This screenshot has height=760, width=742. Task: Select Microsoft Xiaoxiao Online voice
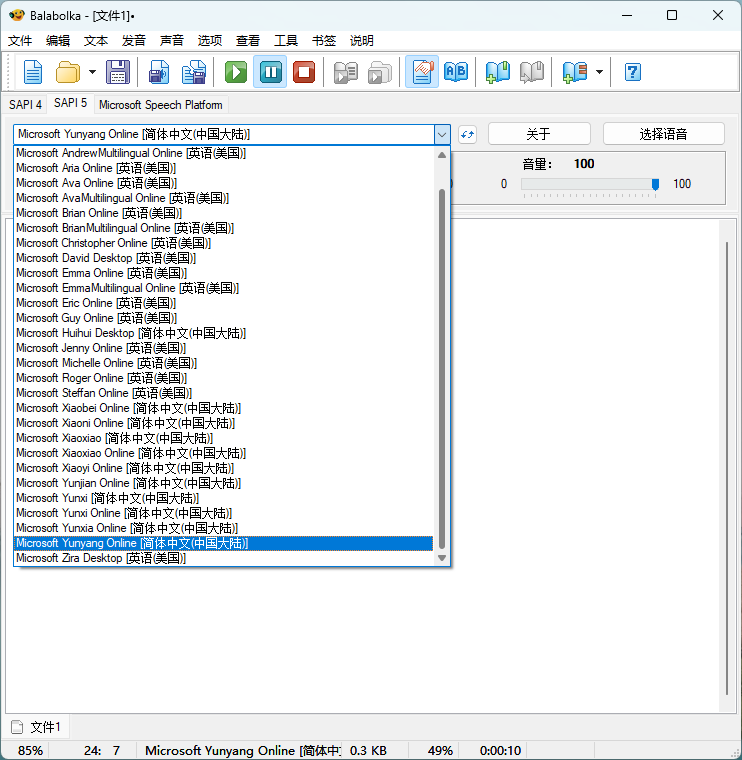coord(223,453)
